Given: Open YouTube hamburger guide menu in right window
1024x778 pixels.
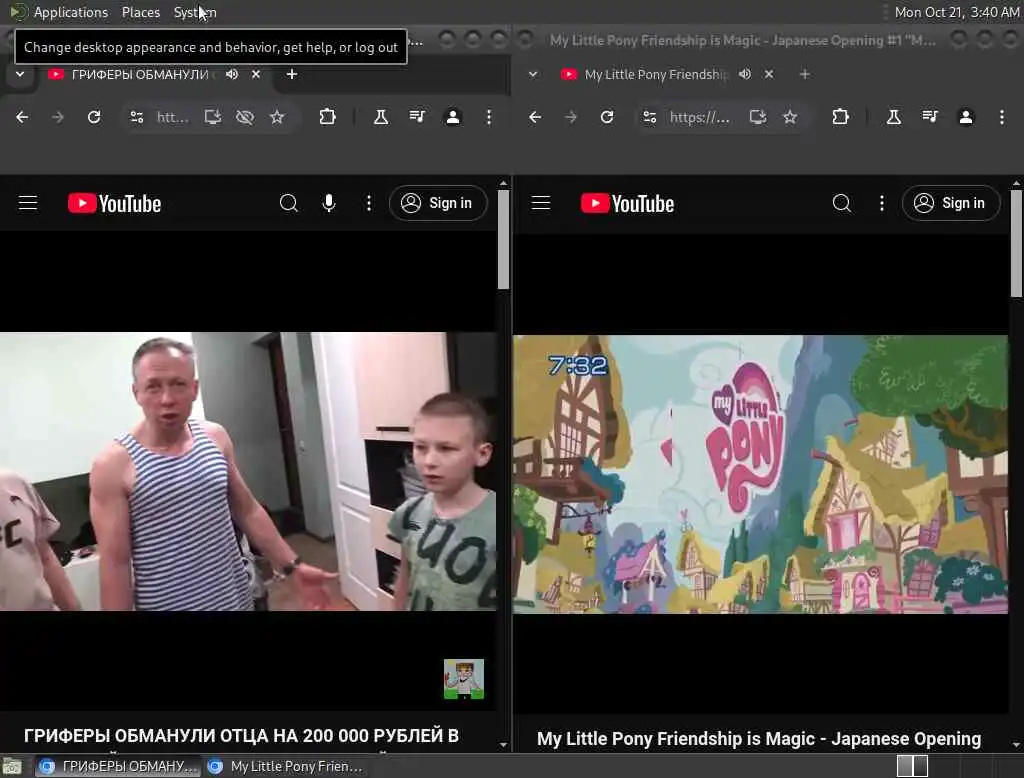Looking at the screenshot, I should [x=541, y=203].
